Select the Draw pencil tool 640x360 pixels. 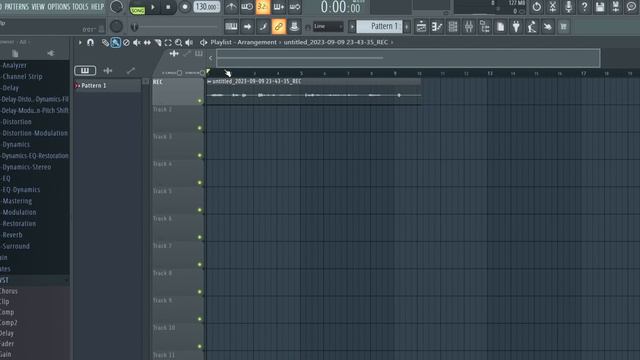pyautogui.click(x=105, y=42)
